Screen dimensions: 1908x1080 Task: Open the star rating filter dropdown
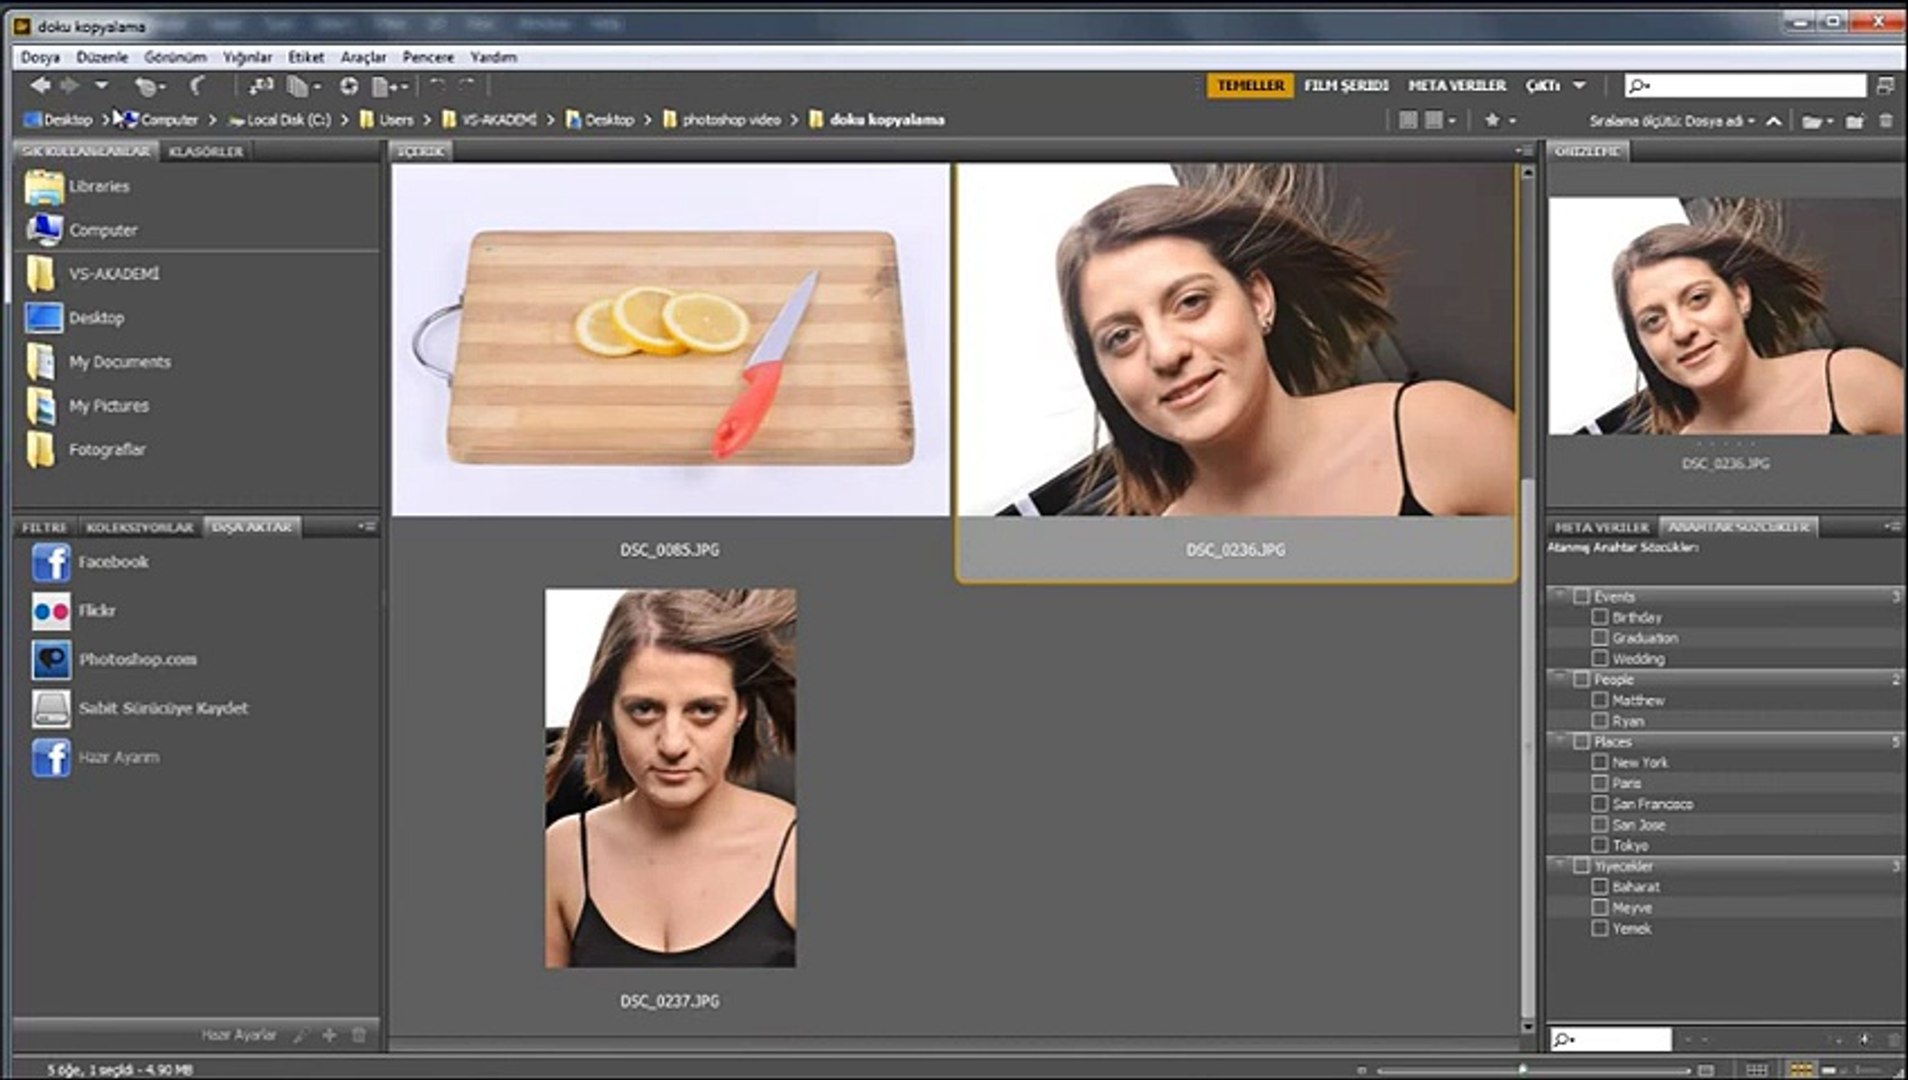(x=1499, y=120)
